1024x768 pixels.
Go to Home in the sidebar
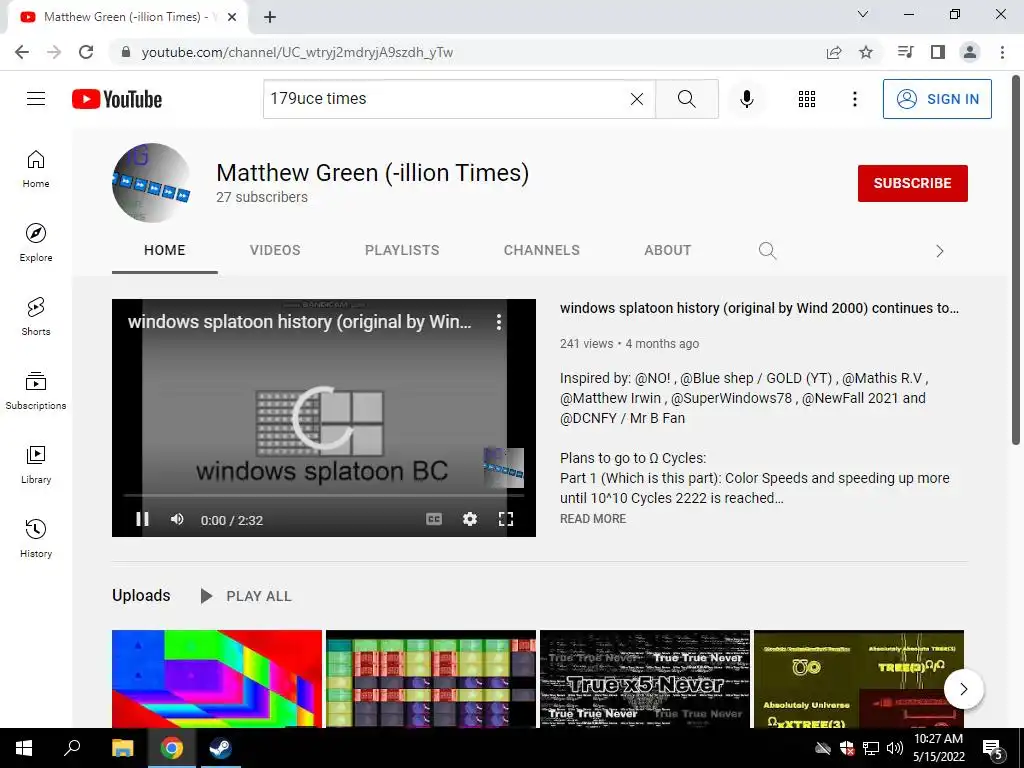point(36,169)
